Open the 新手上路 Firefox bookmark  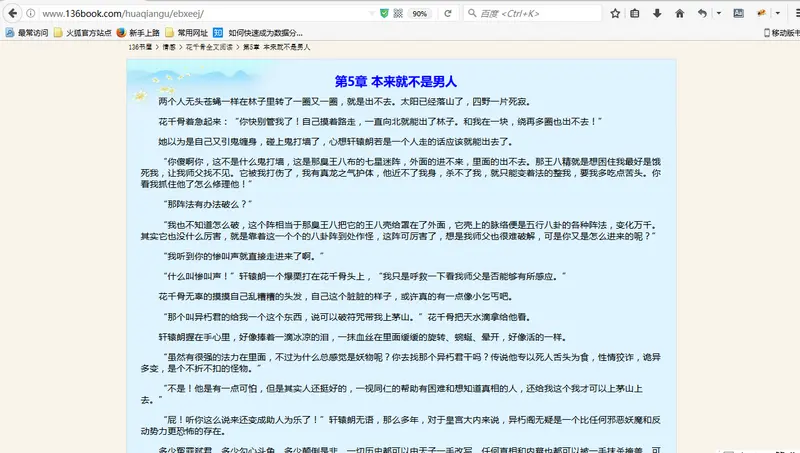(x=138, y=33)
